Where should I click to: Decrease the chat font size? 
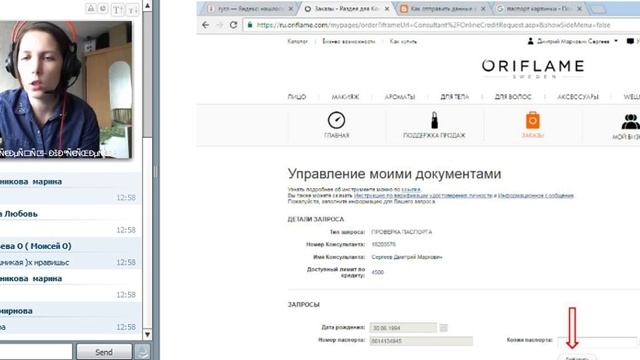(x=132, y=9)
